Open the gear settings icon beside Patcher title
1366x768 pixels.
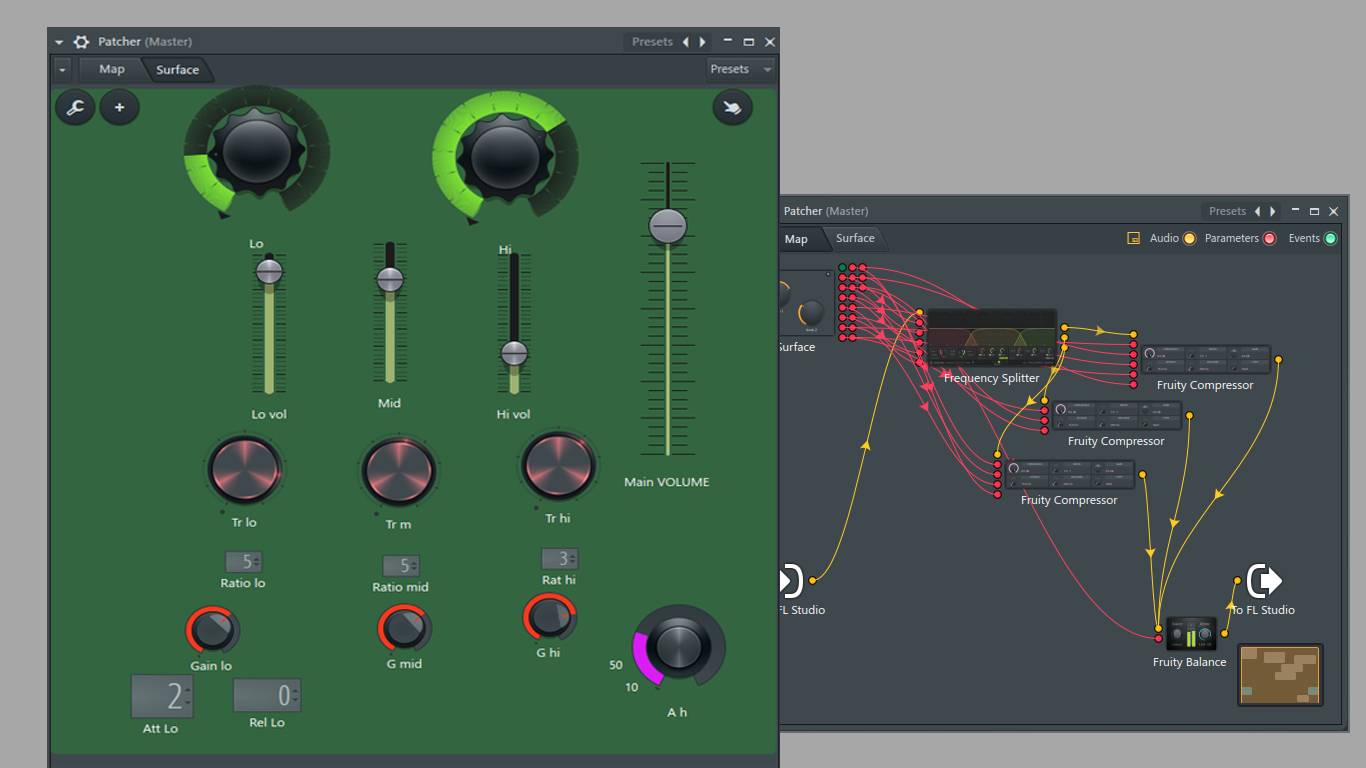[82, 42]
